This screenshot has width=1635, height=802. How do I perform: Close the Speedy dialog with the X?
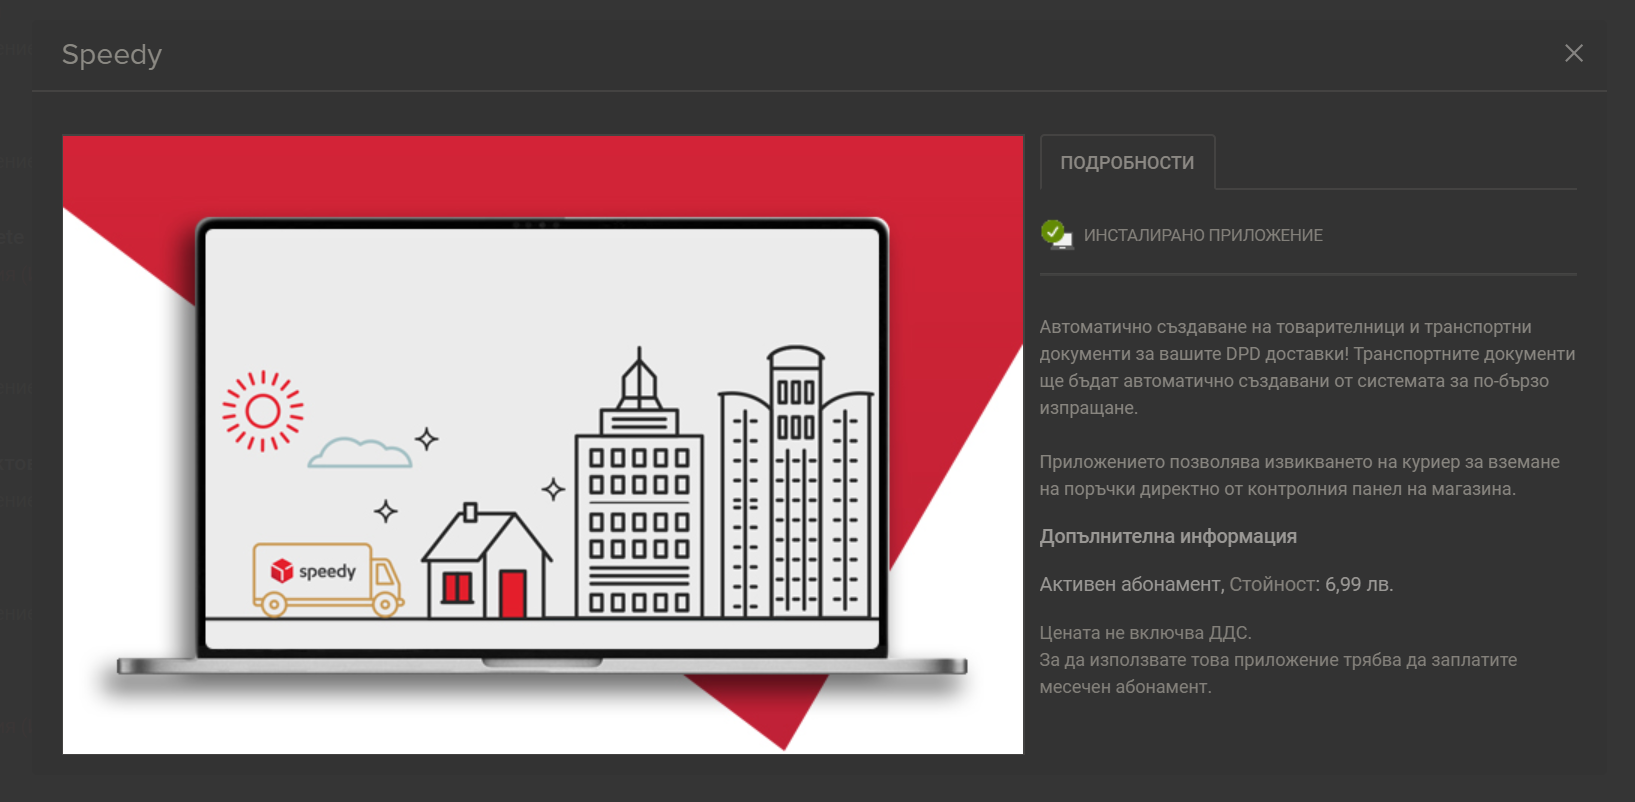1573,53
